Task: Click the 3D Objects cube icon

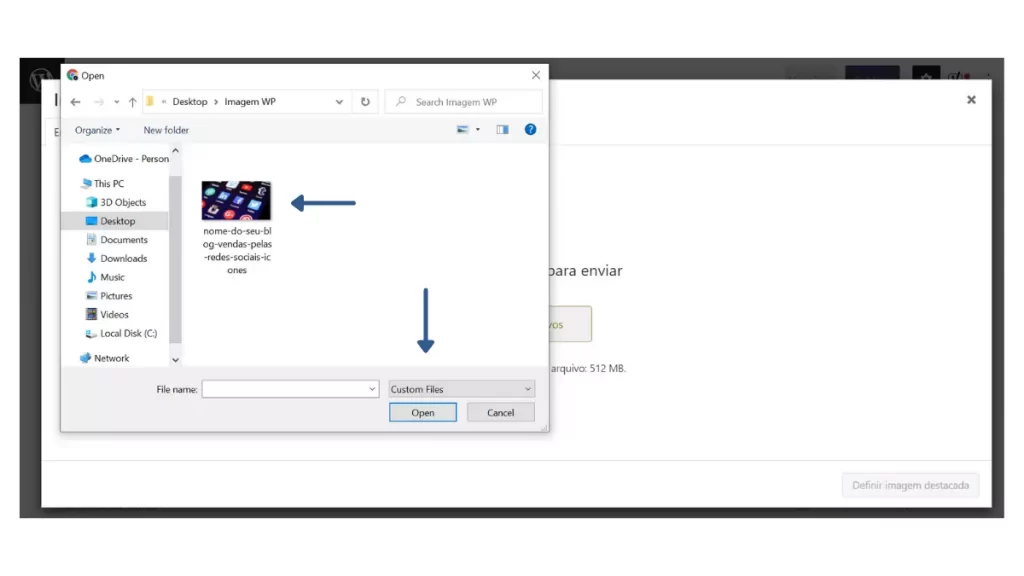Action: tap(91, 202)
